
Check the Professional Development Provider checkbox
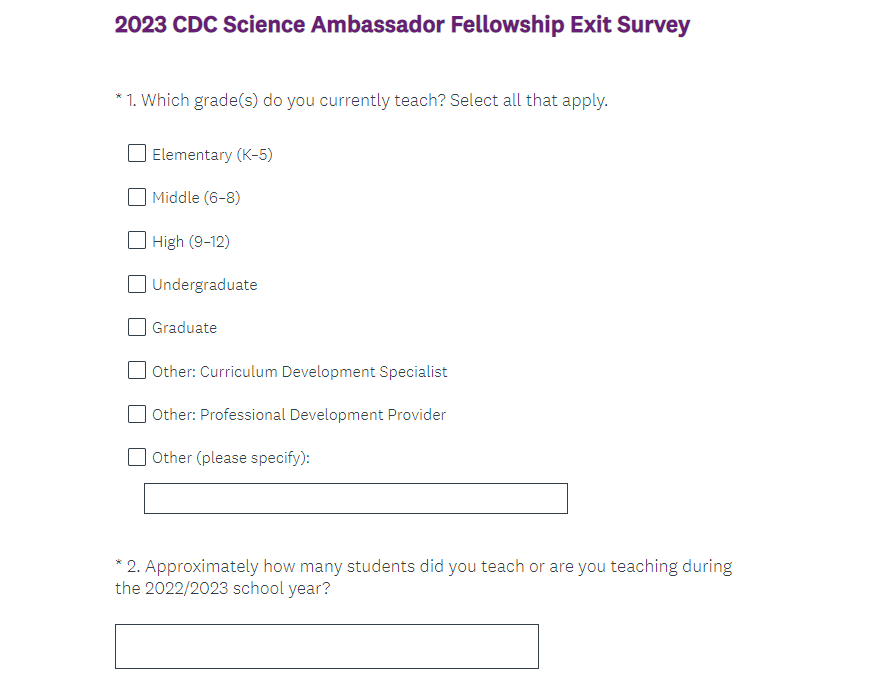coord(137,414)
